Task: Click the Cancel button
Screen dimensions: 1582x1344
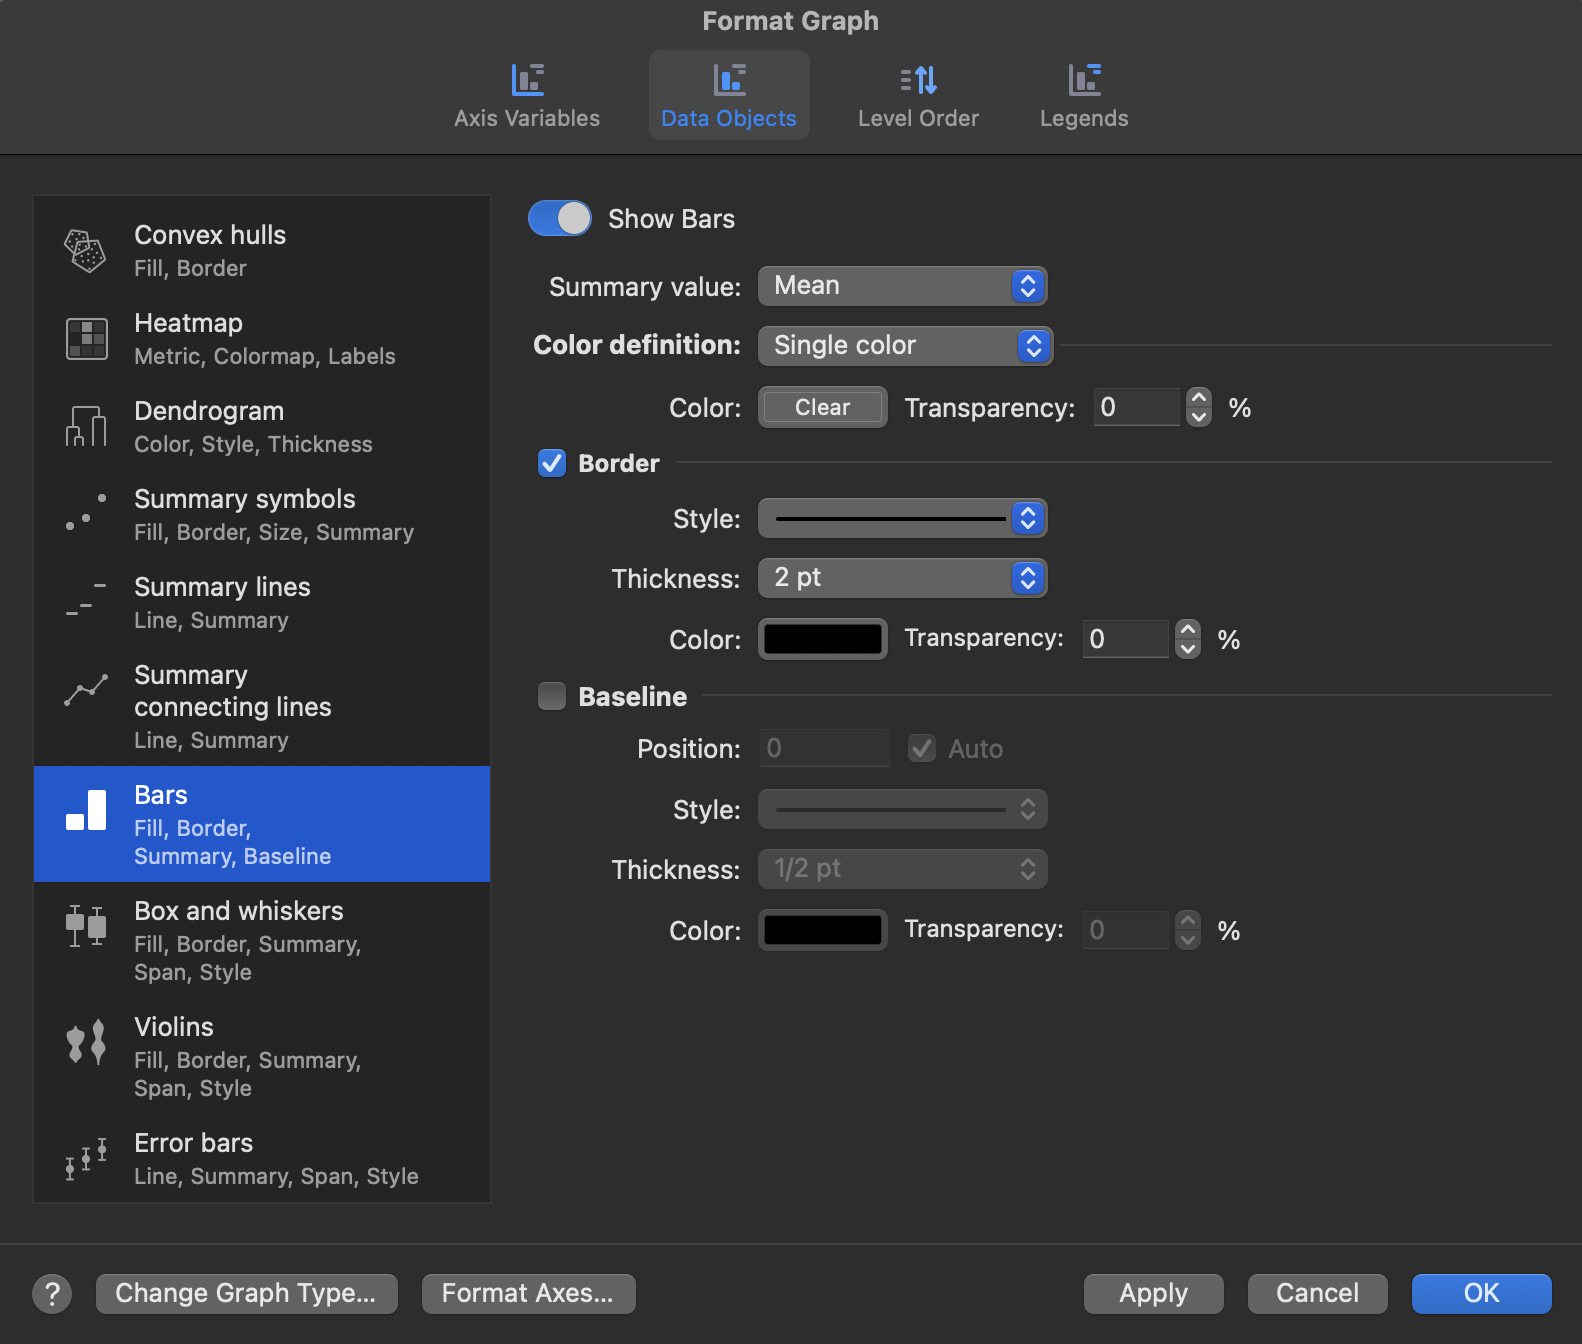Action: pos(1317,1294)
